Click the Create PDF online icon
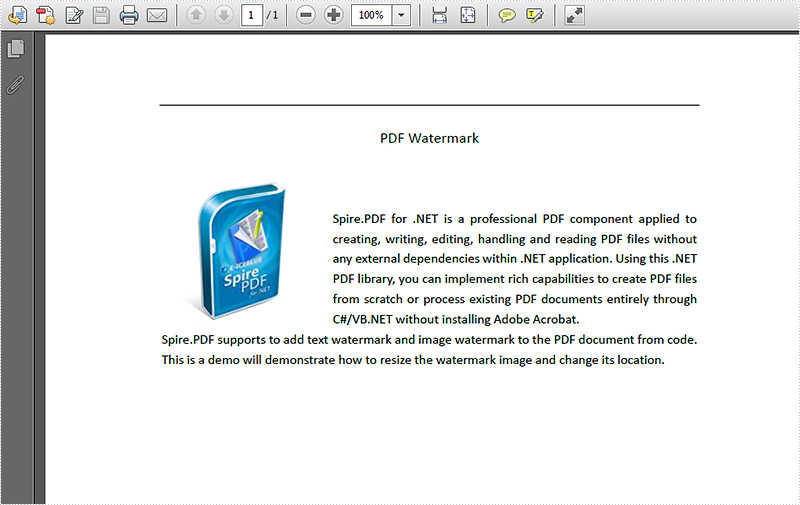The width and height of the screenshot is (800, 505). tap(18, 15)
